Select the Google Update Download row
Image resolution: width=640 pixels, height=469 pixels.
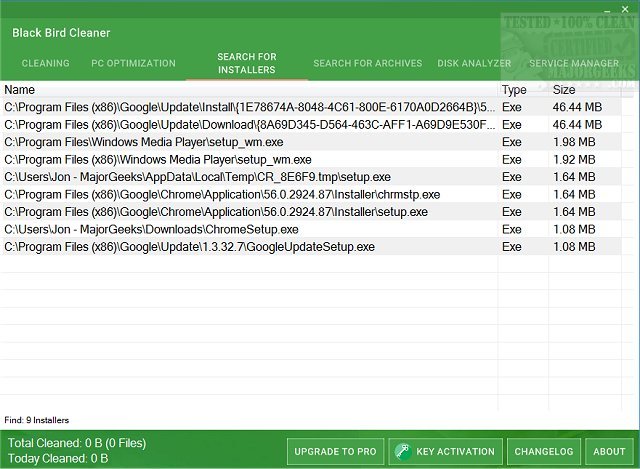tap(312, 125)
